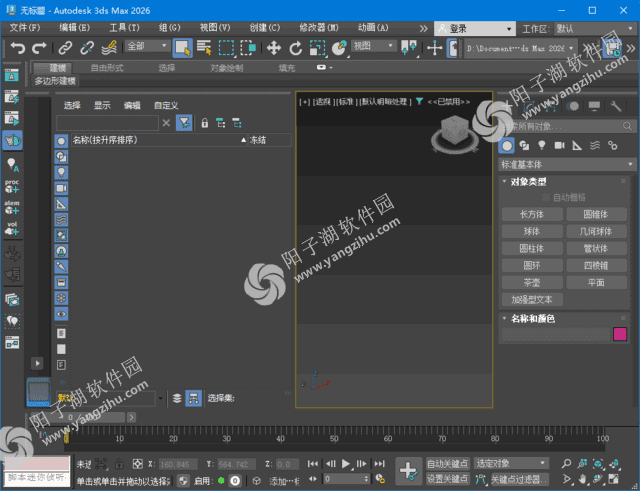
Task: Open Select by Name list icon
Action: pyautogui.click(x=204, y=48)
